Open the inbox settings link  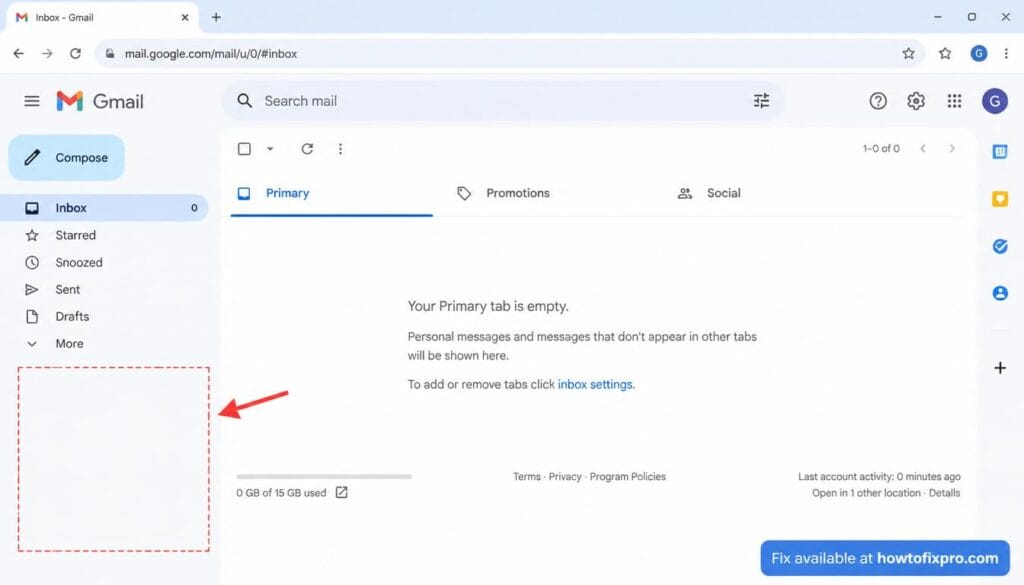(x=595, y=385)
